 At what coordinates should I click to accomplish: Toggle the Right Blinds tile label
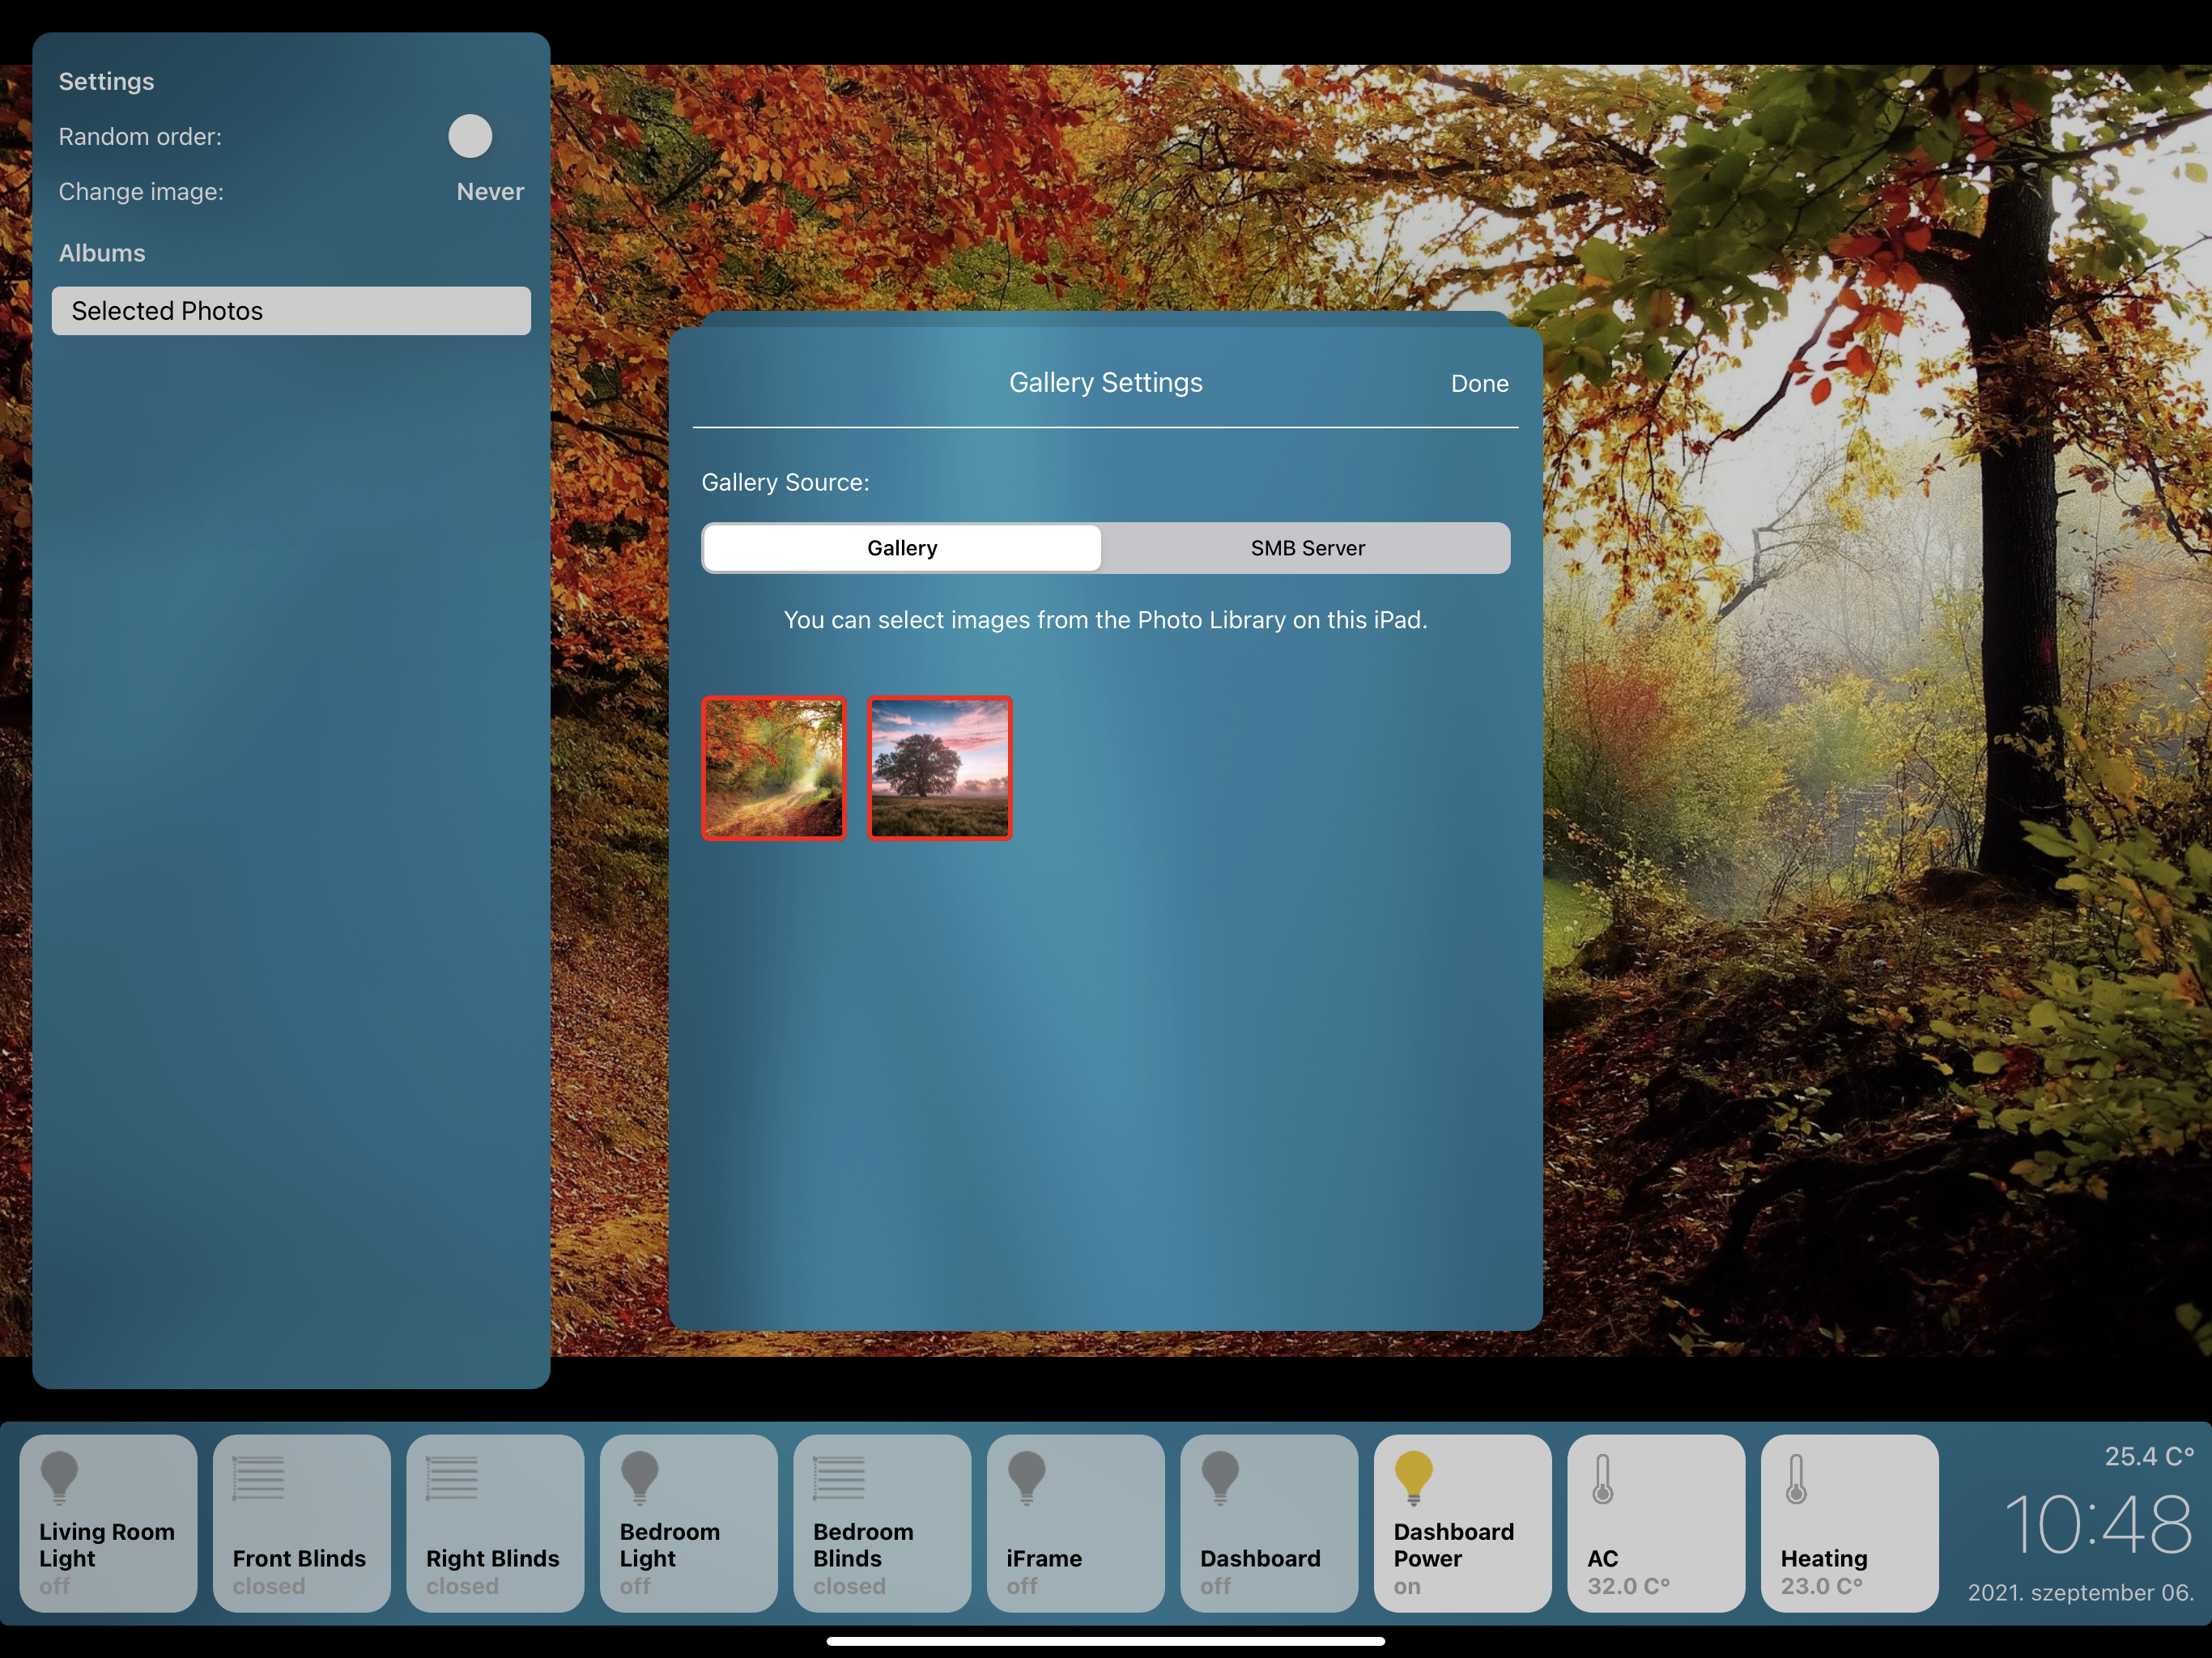coord(493,1558)
